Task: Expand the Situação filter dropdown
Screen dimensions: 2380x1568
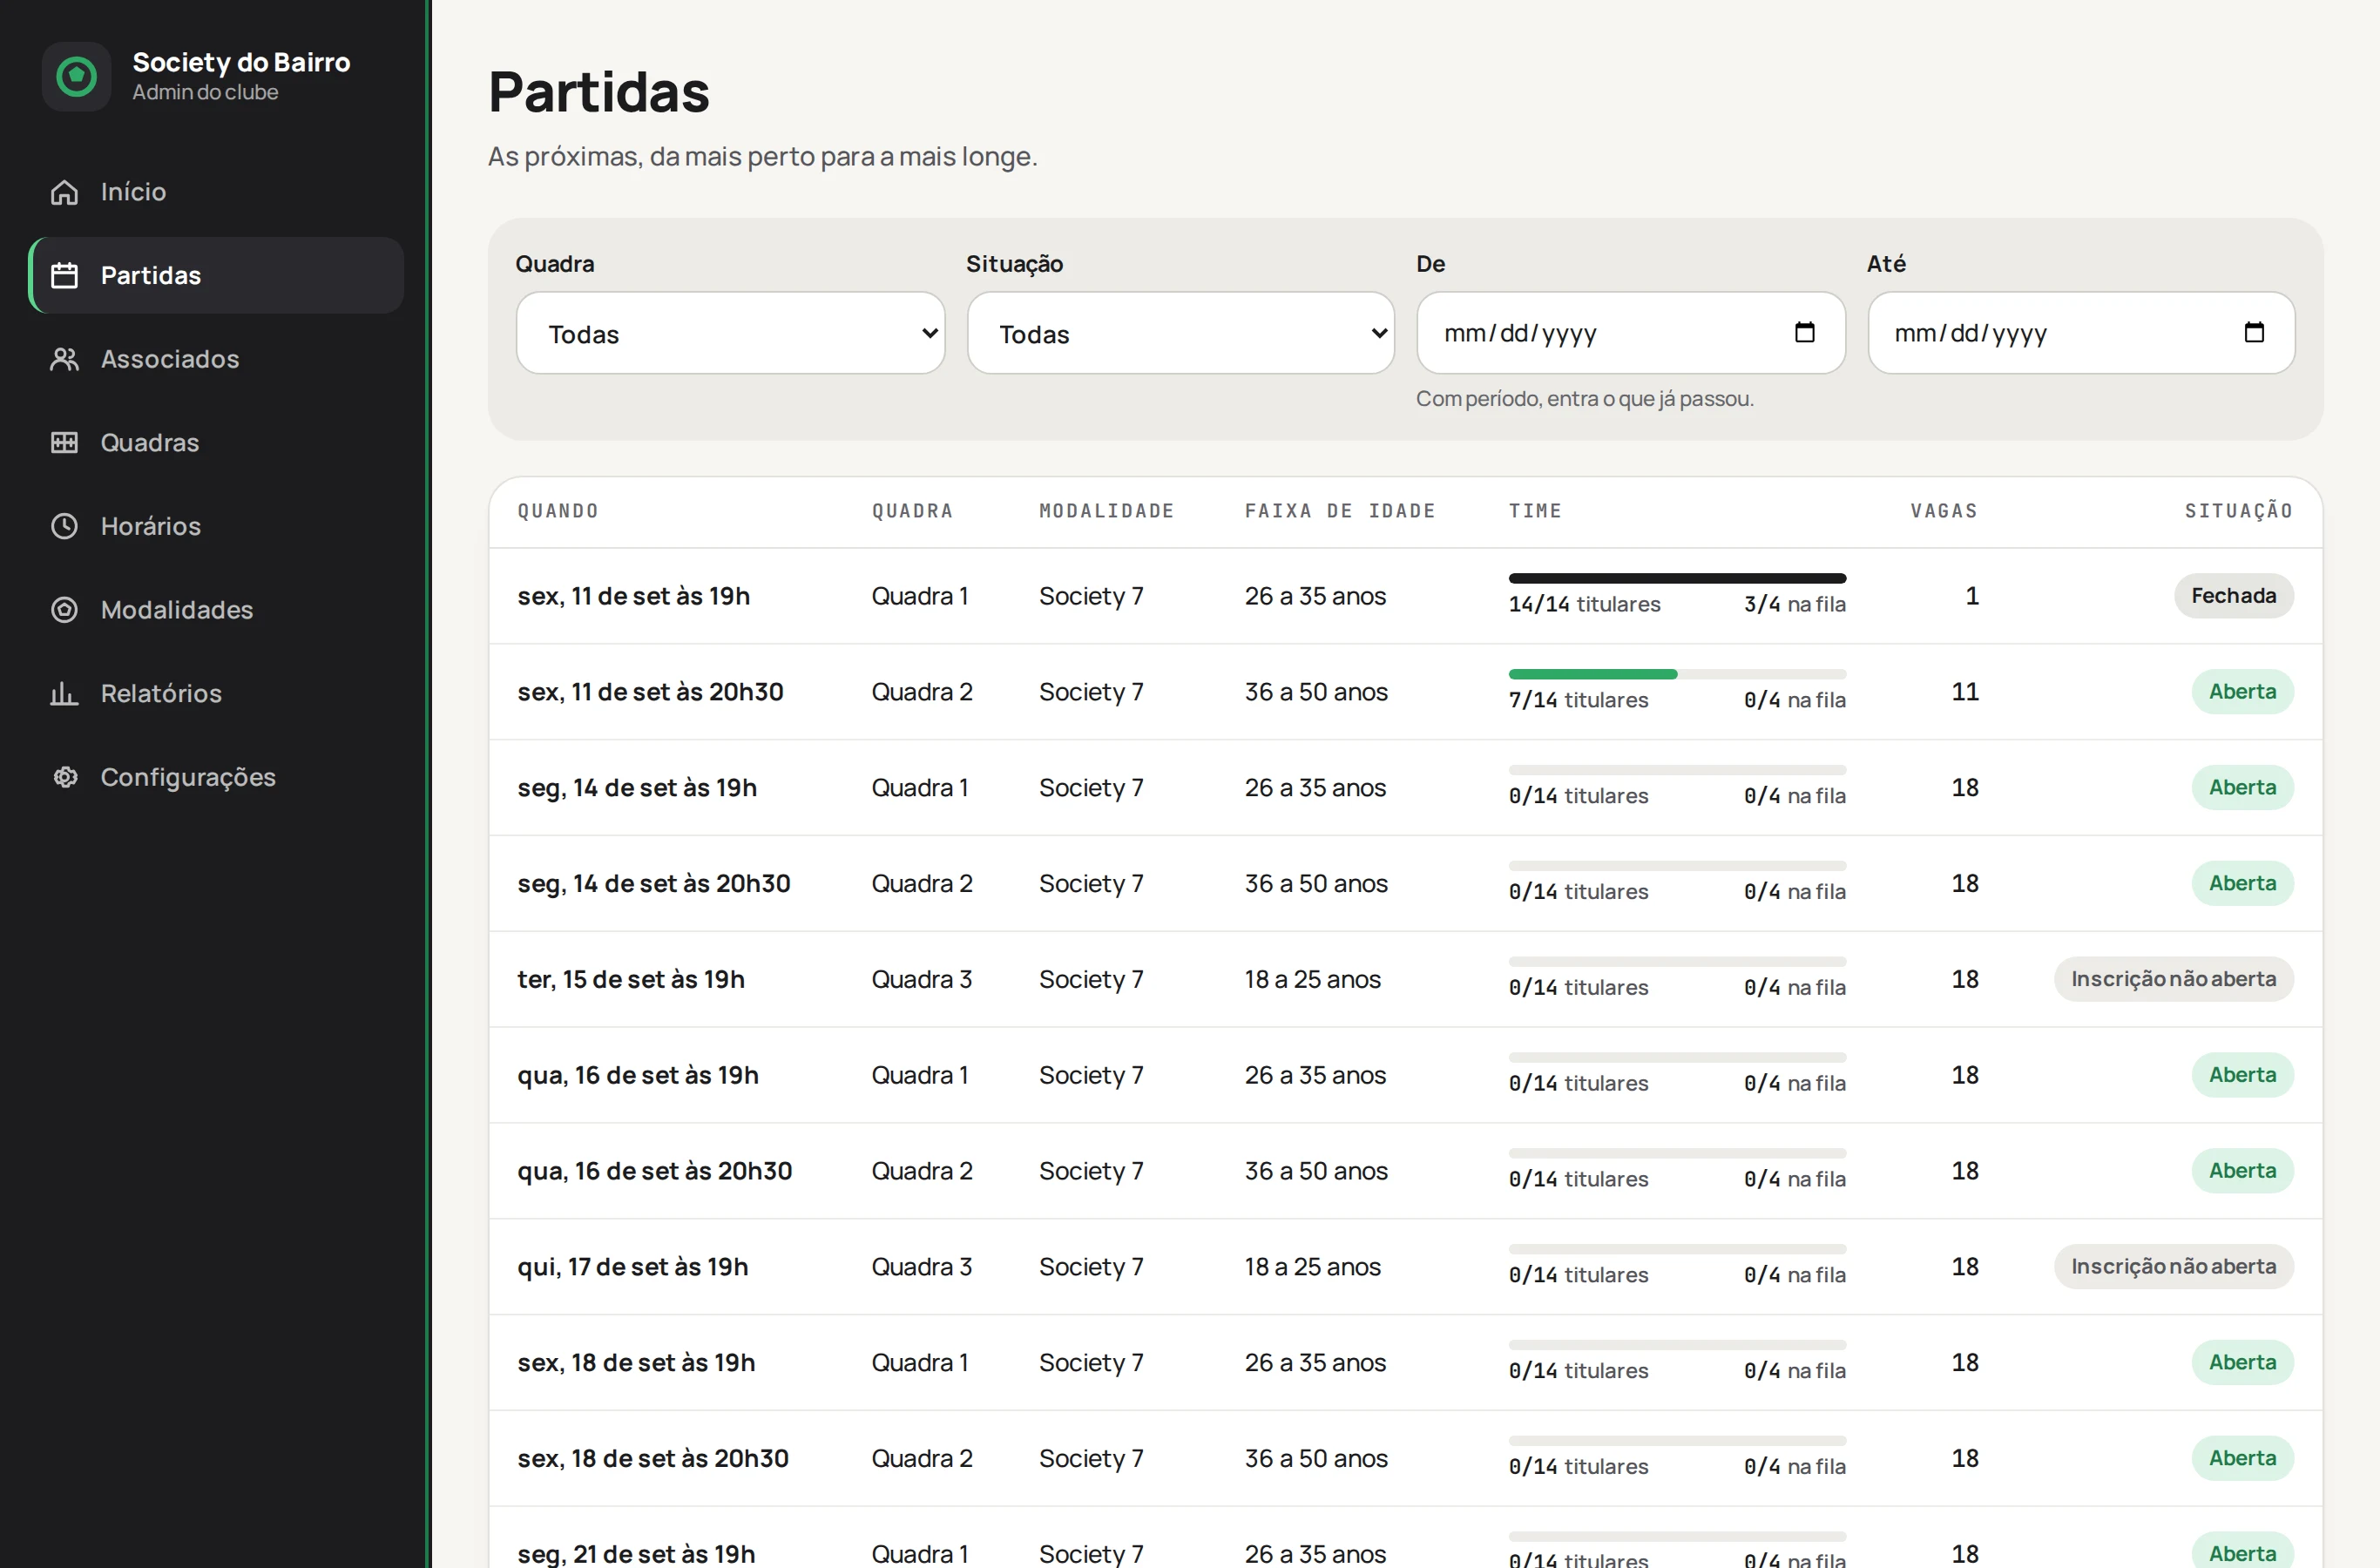Action: tap(1180, 333)
